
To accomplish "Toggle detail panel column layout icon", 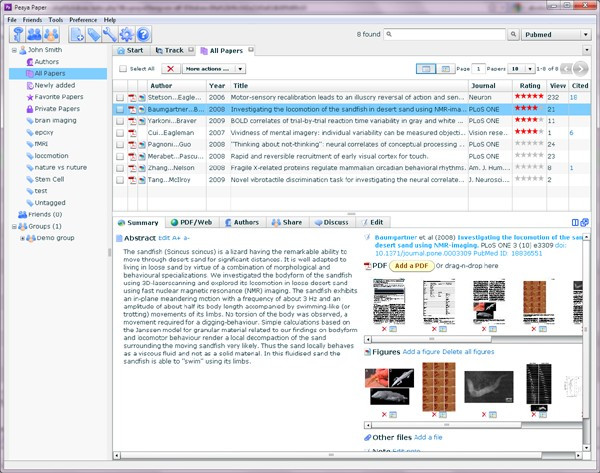I will [575, 222].
